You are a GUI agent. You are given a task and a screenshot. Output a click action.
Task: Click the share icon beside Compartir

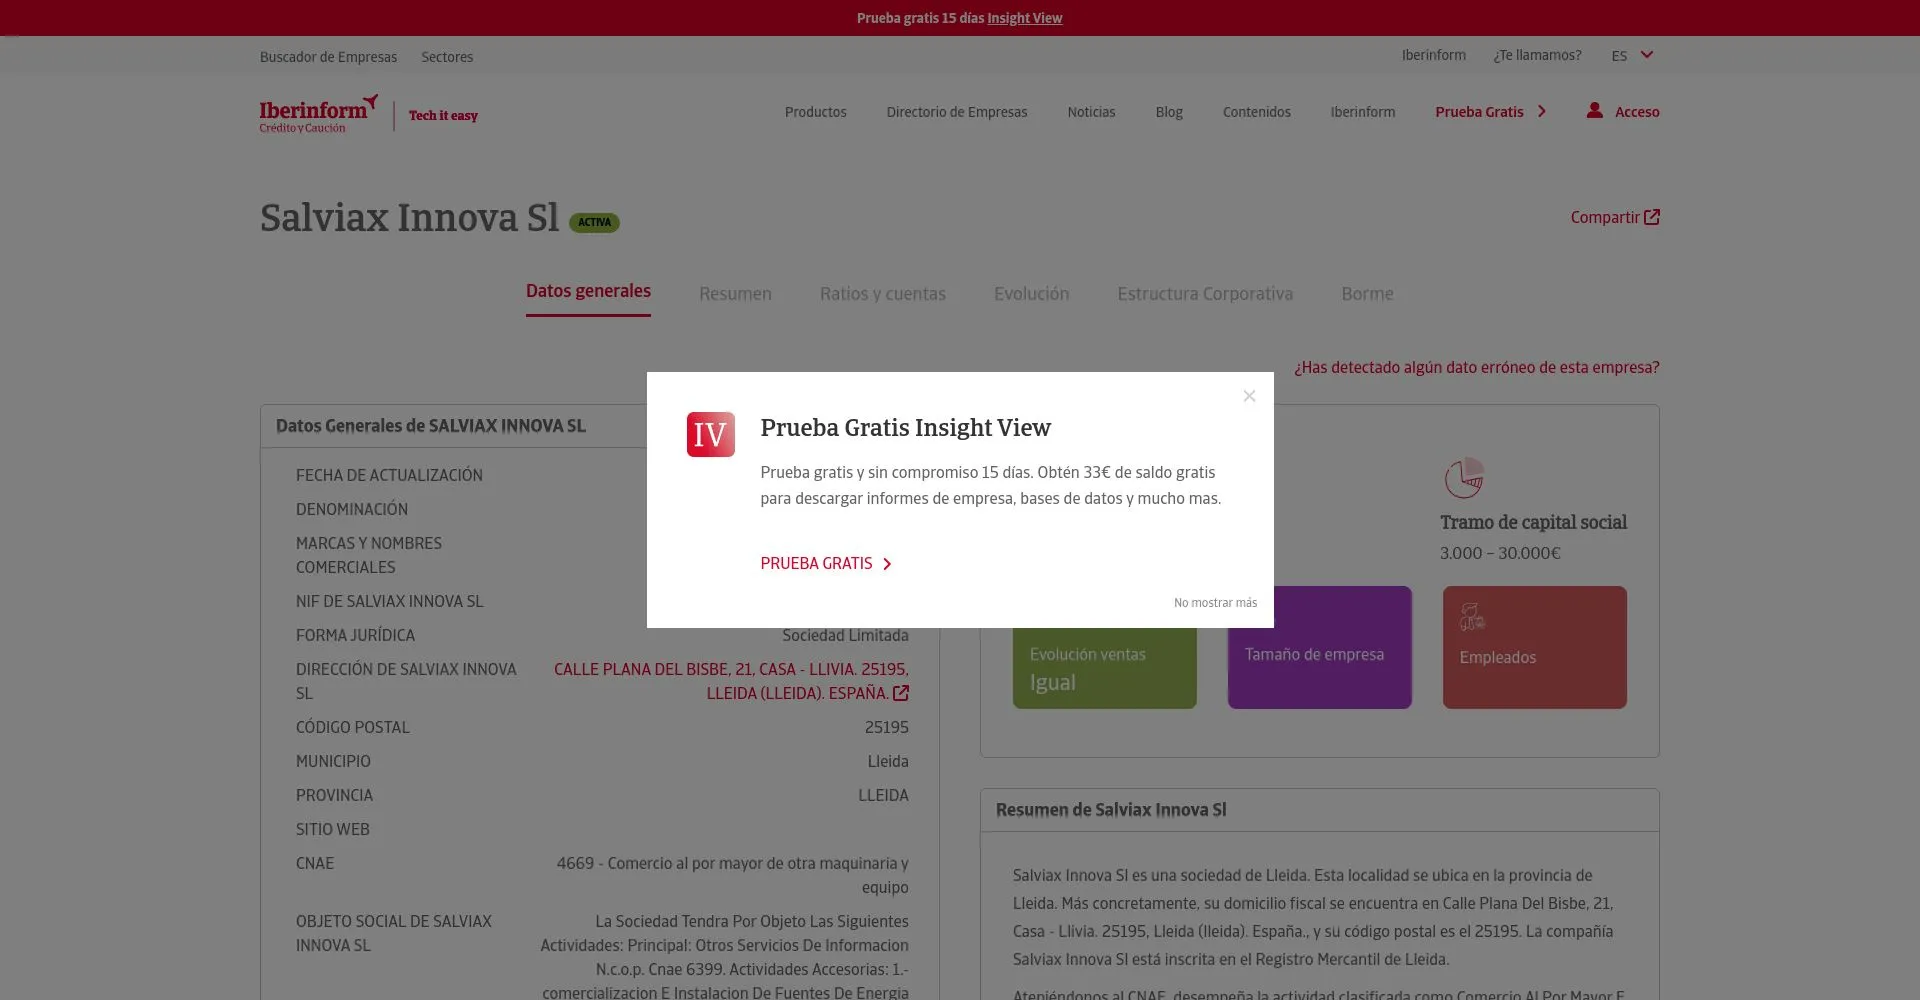click(x=1652, y=217)
